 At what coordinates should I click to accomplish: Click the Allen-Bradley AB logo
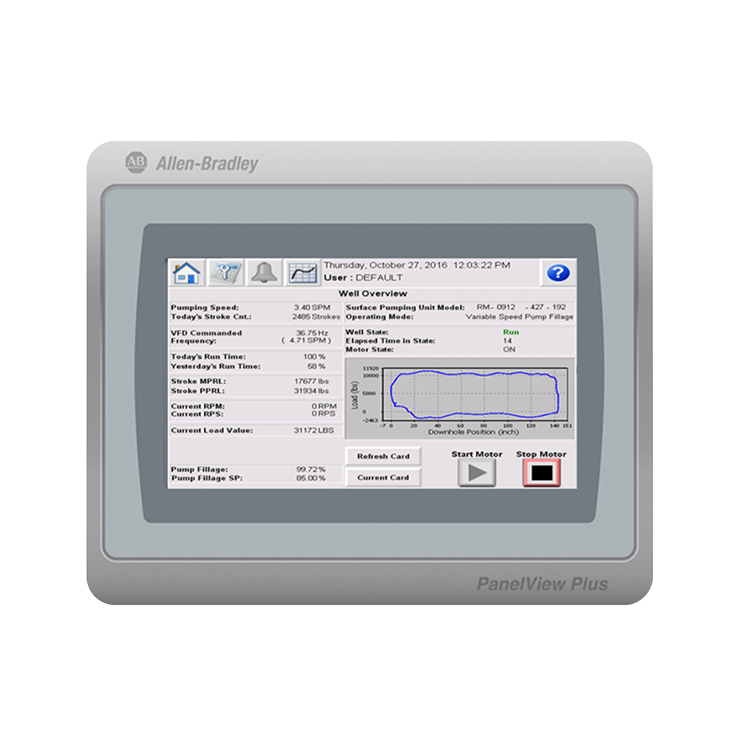click(x=136, y=162)
